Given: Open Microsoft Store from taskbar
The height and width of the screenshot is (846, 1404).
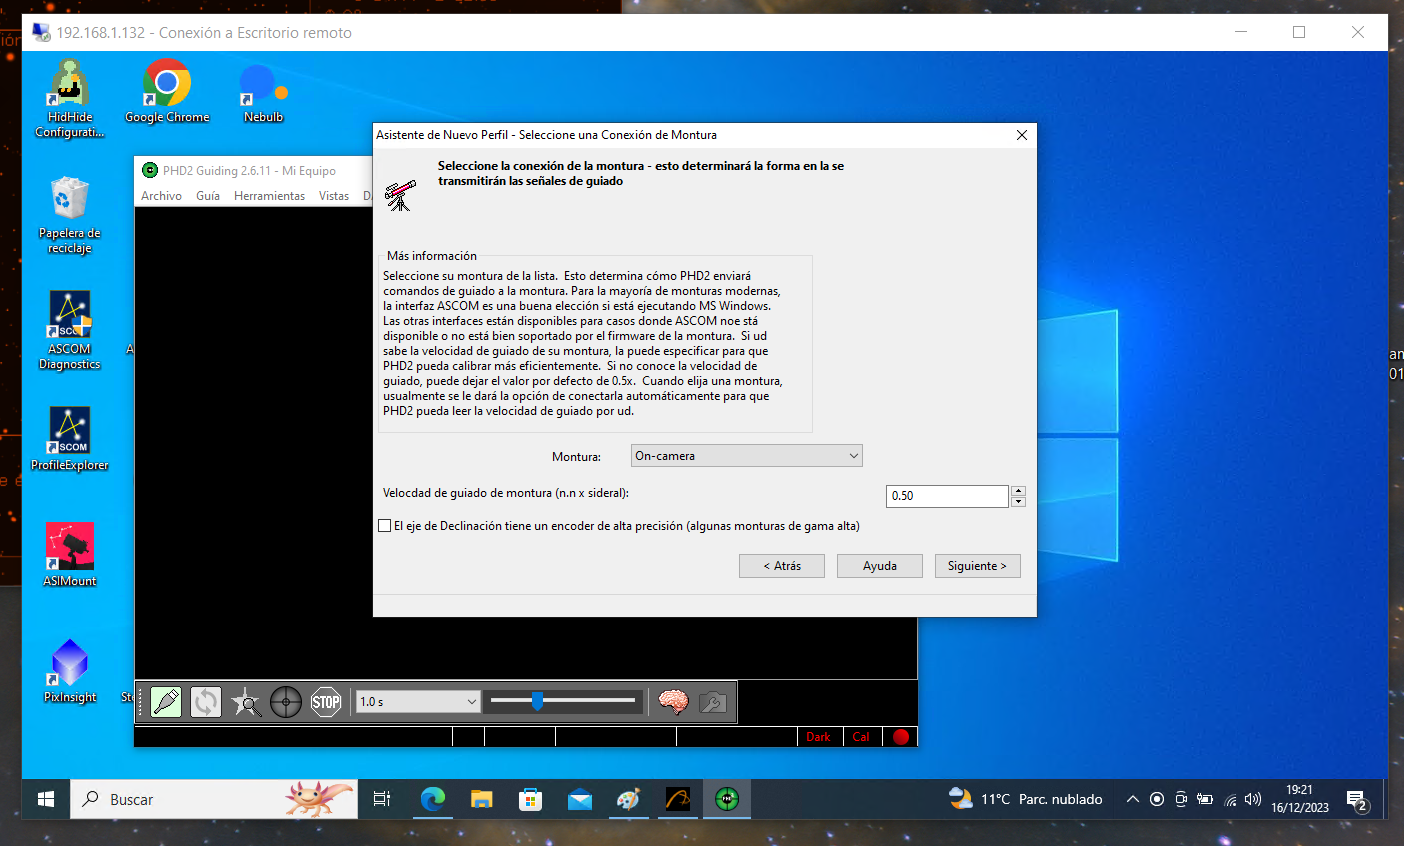Looking at the screenshot, I should [x=530, y=799].
